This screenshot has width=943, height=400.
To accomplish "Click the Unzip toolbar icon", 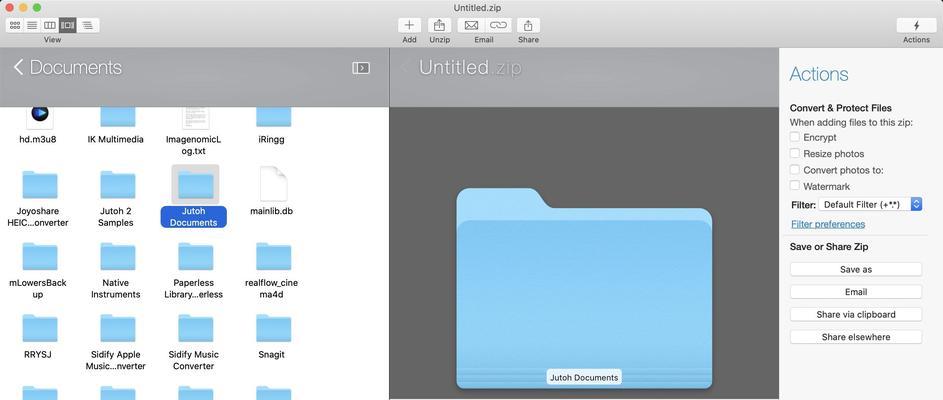I will point(439,25).
